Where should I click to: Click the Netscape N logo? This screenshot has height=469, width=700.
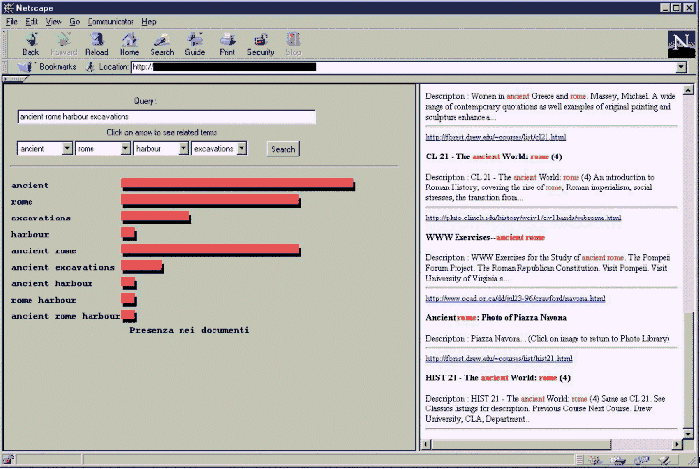pyautogui.click(x=681, y=45)
